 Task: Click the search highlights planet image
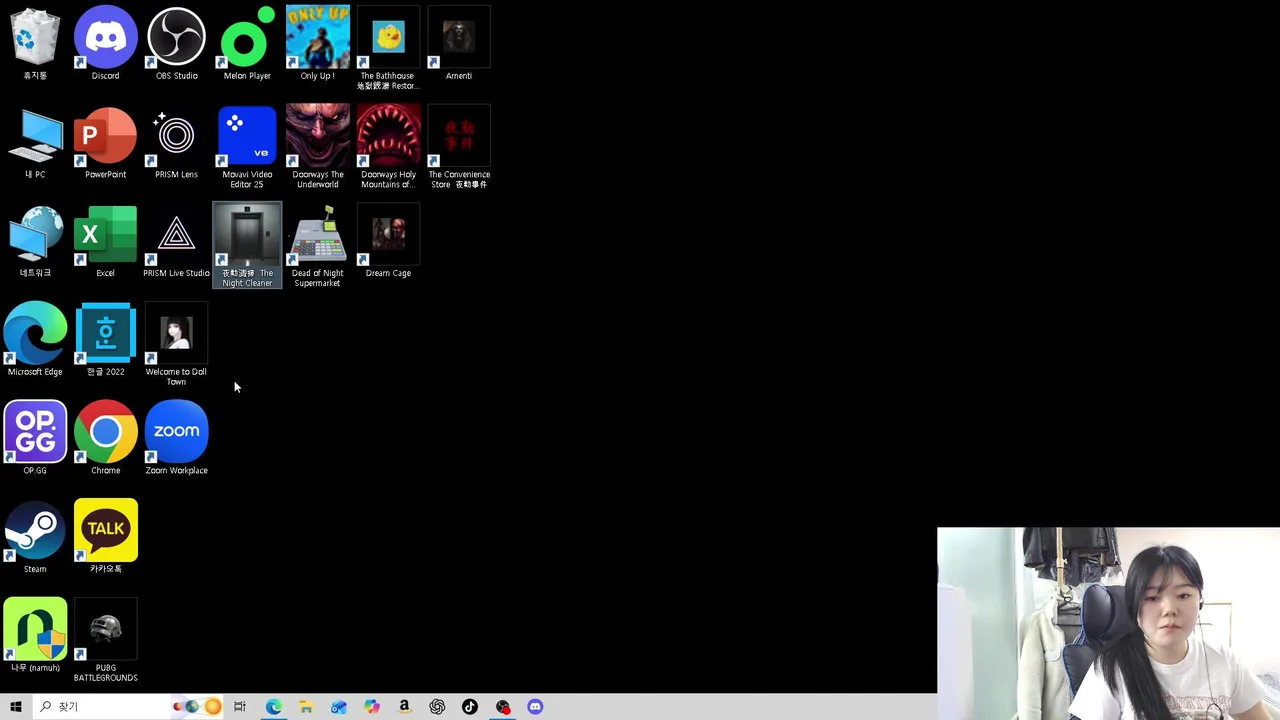point(196,707)
